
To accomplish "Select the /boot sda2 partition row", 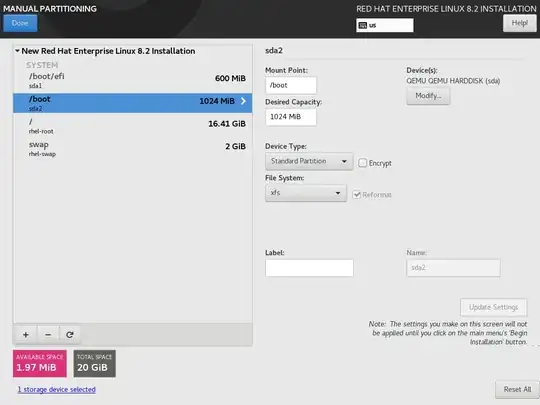I will 133,103.
